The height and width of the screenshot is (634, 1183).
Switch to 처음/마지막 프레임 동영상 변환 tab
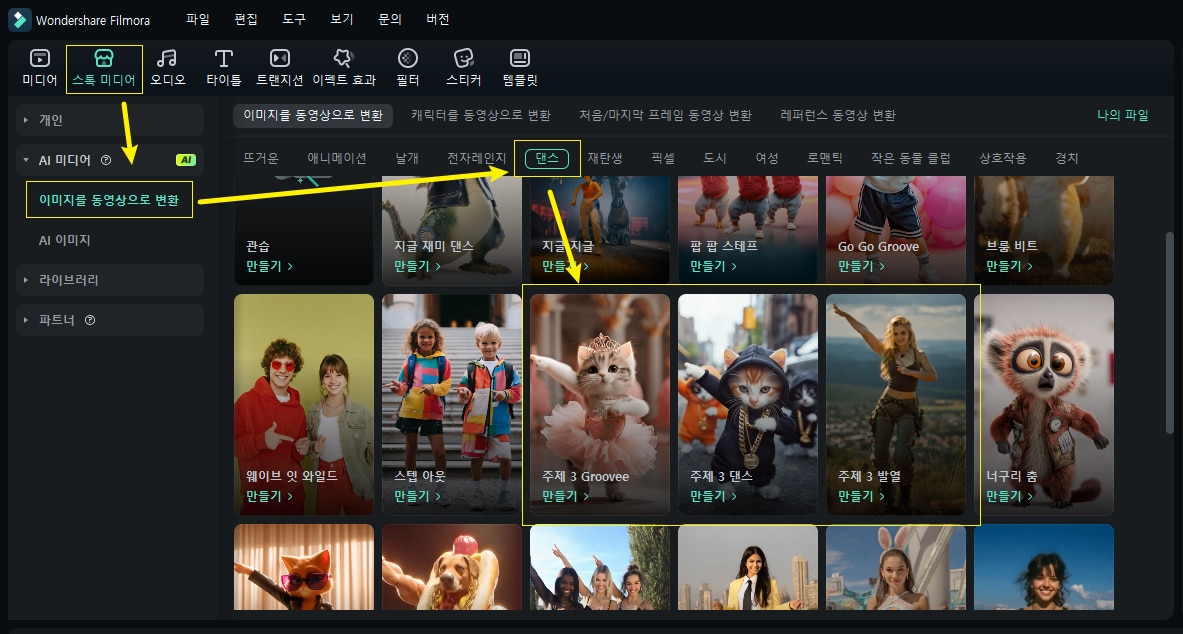665,115
